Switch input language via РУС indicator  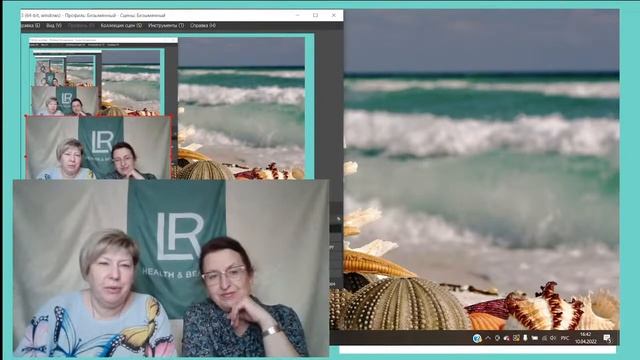tap(565, 338)
